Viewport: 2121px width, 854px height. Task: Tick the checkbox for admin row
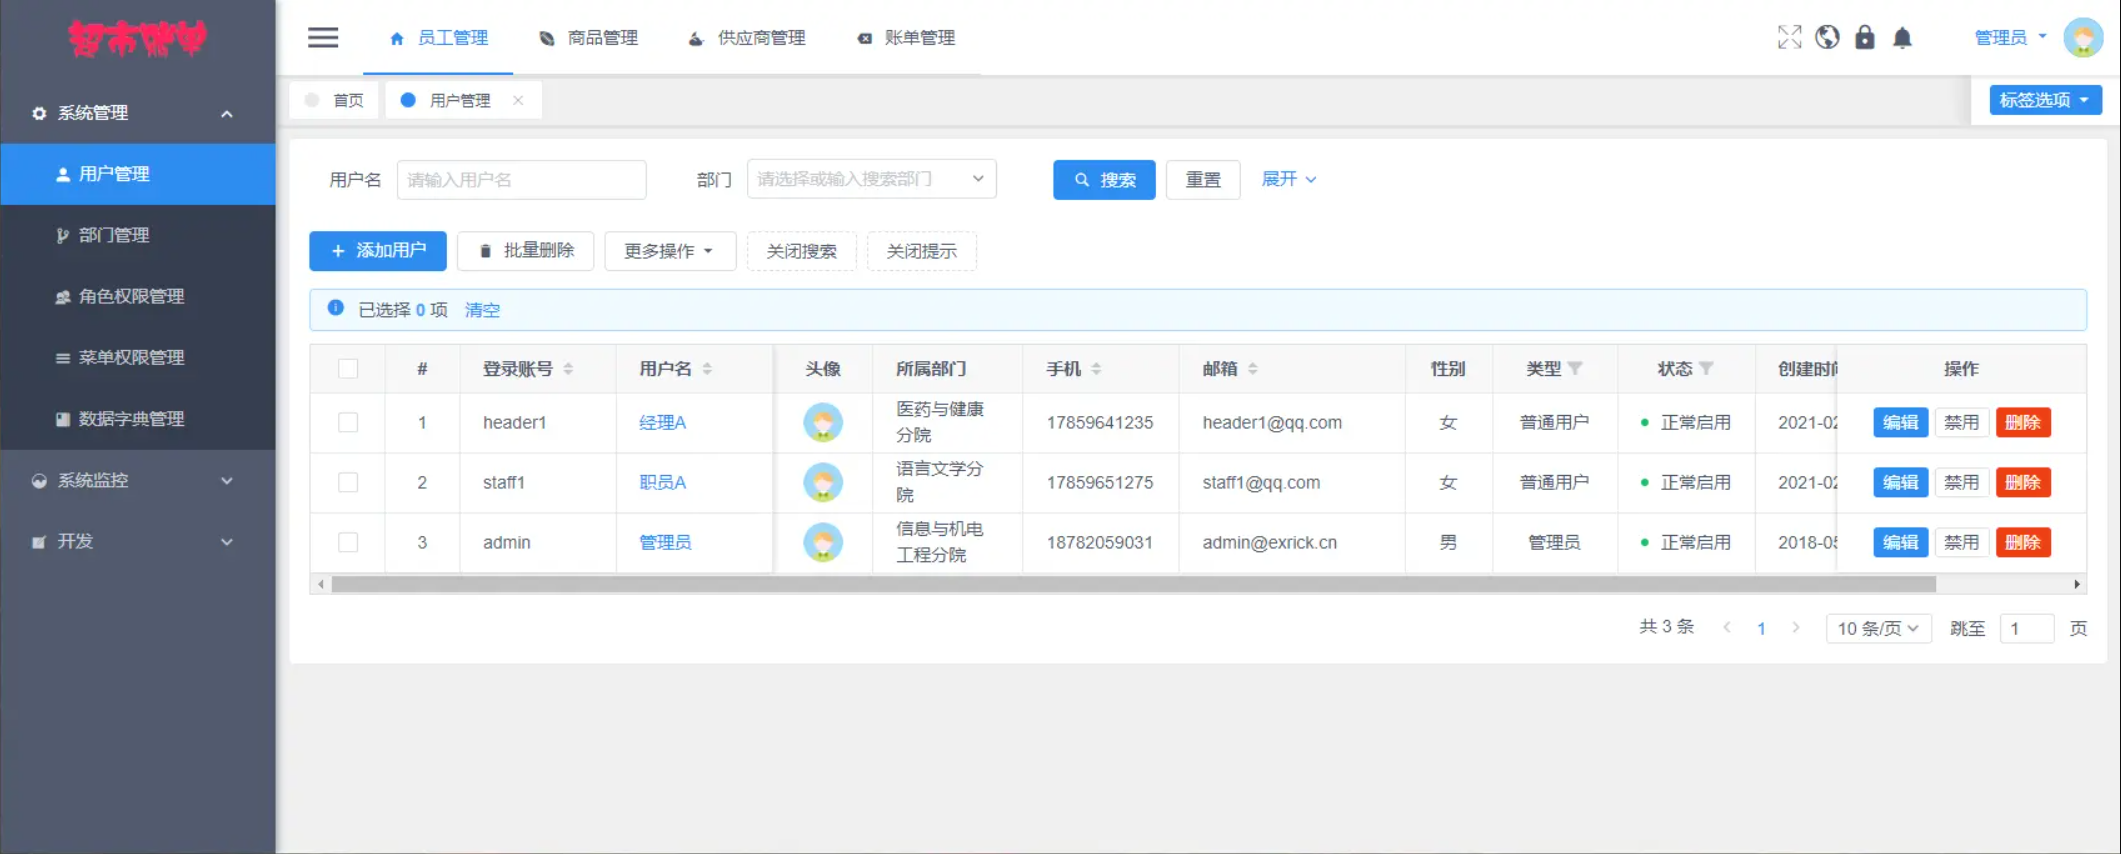click(x=348, y=543)
